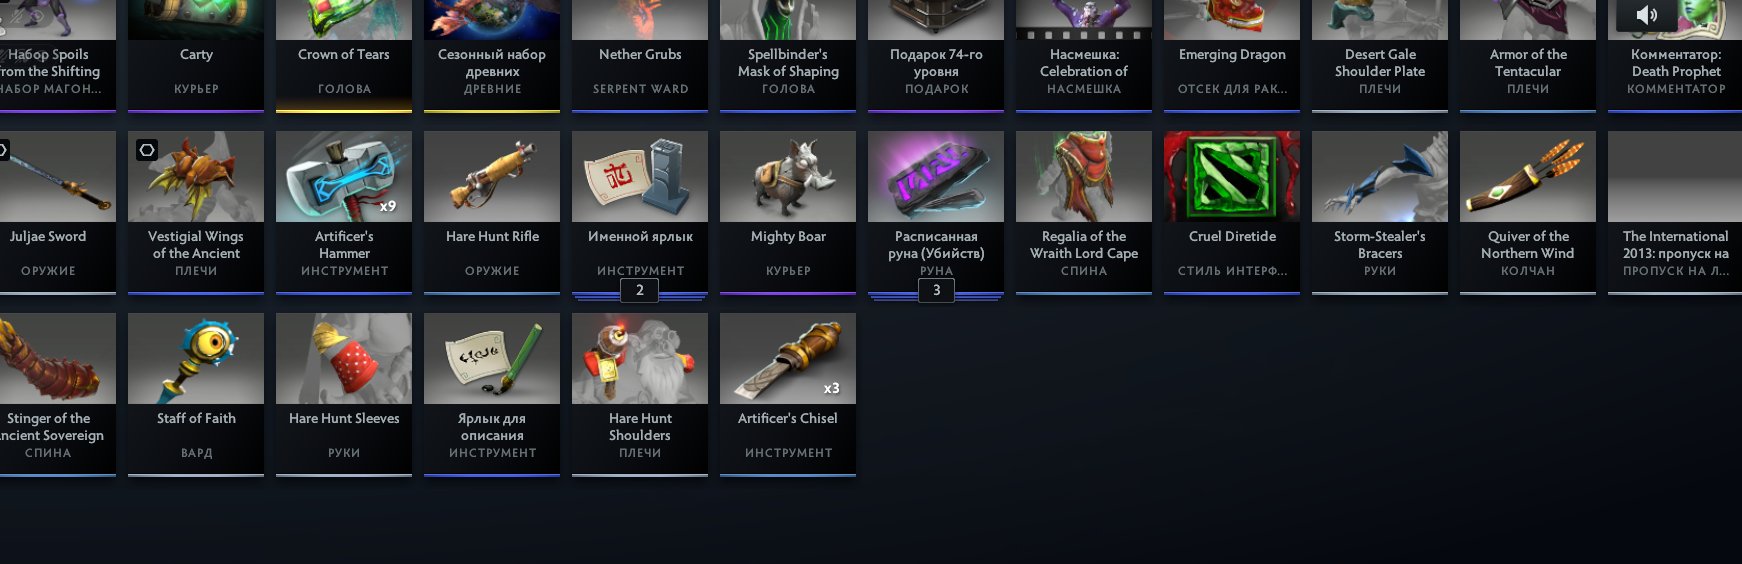Viewport: 1742px width, 564px height.
Task: Select the Hare Hunt Shoulders item
Action: coord(640,394)
